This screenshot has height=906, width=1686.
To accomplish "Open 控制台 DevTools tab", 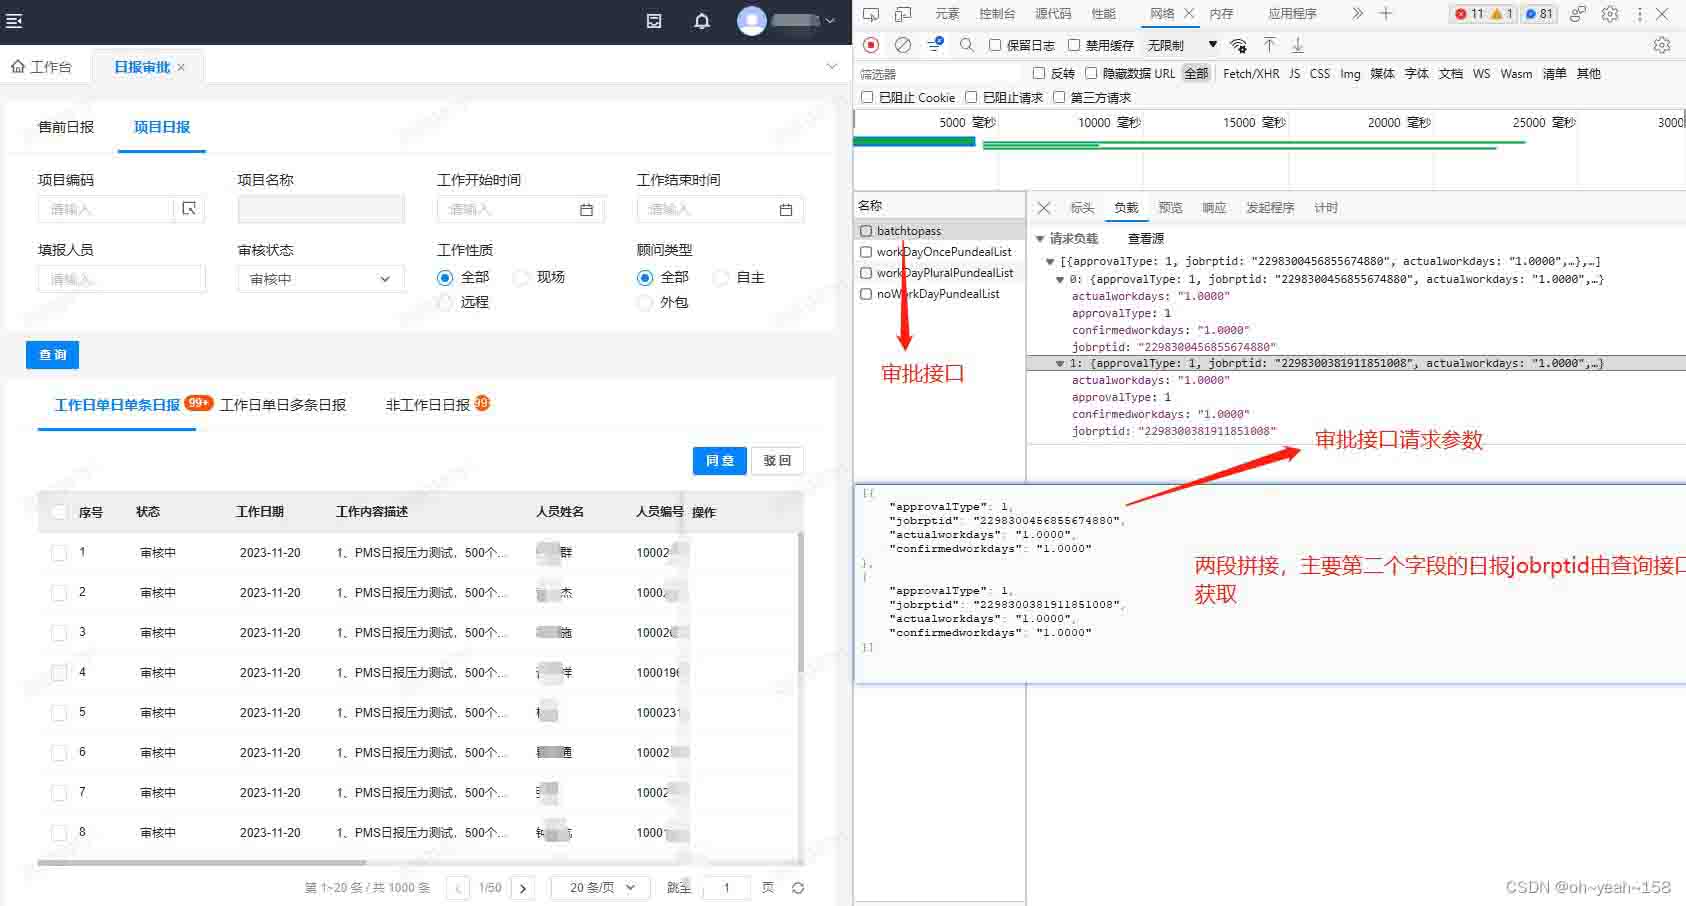I will (x=997, y=14).
